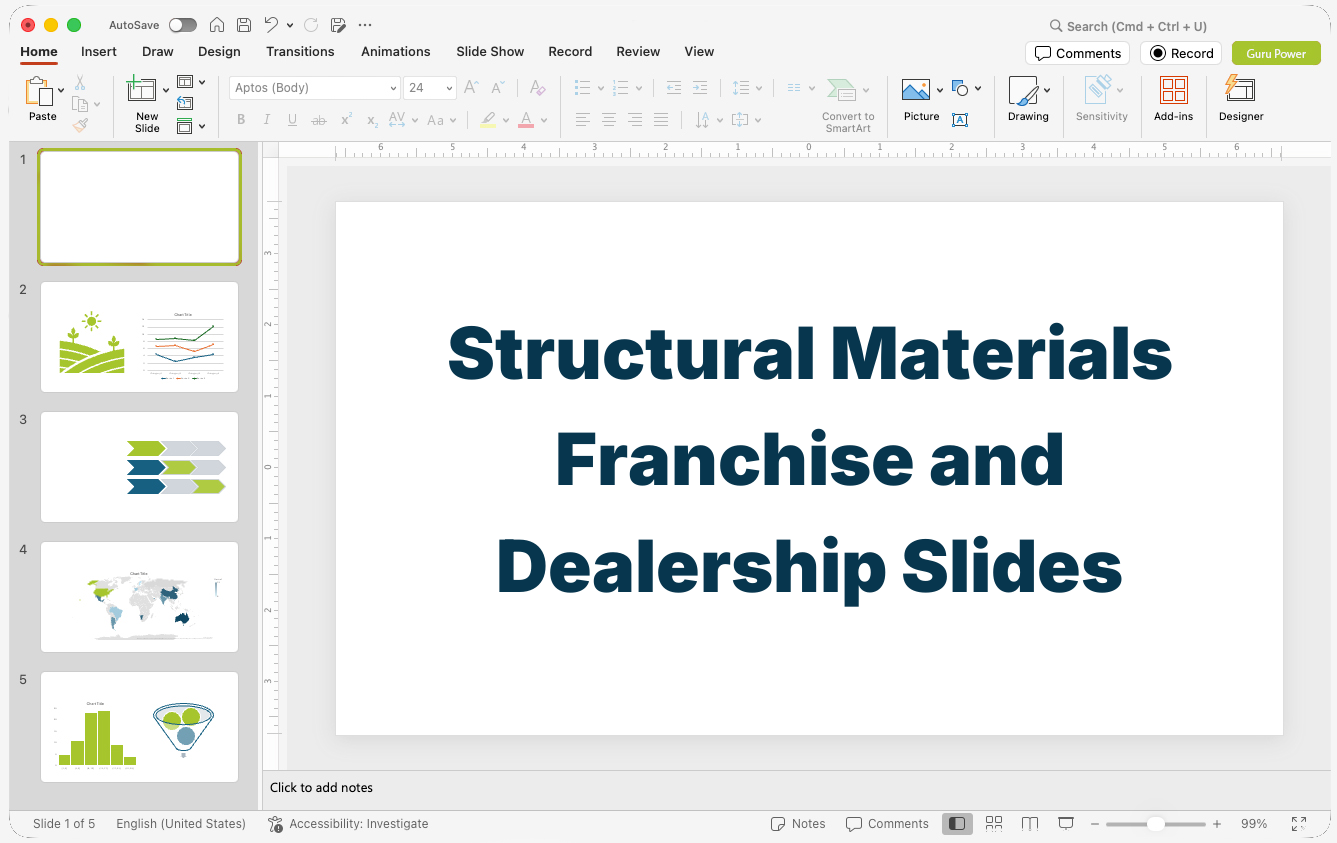Toggle Bold formatting
The image size is (1337, 843).
pyautogui.click(x=241, y=120)
